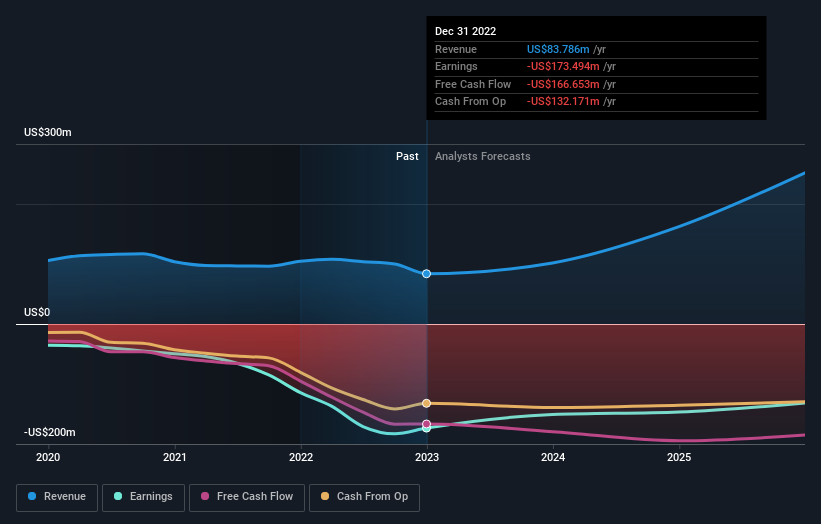Click the 2022 x-axis label
The width and height of the screenshot is (821, 524).
point(301,457)
